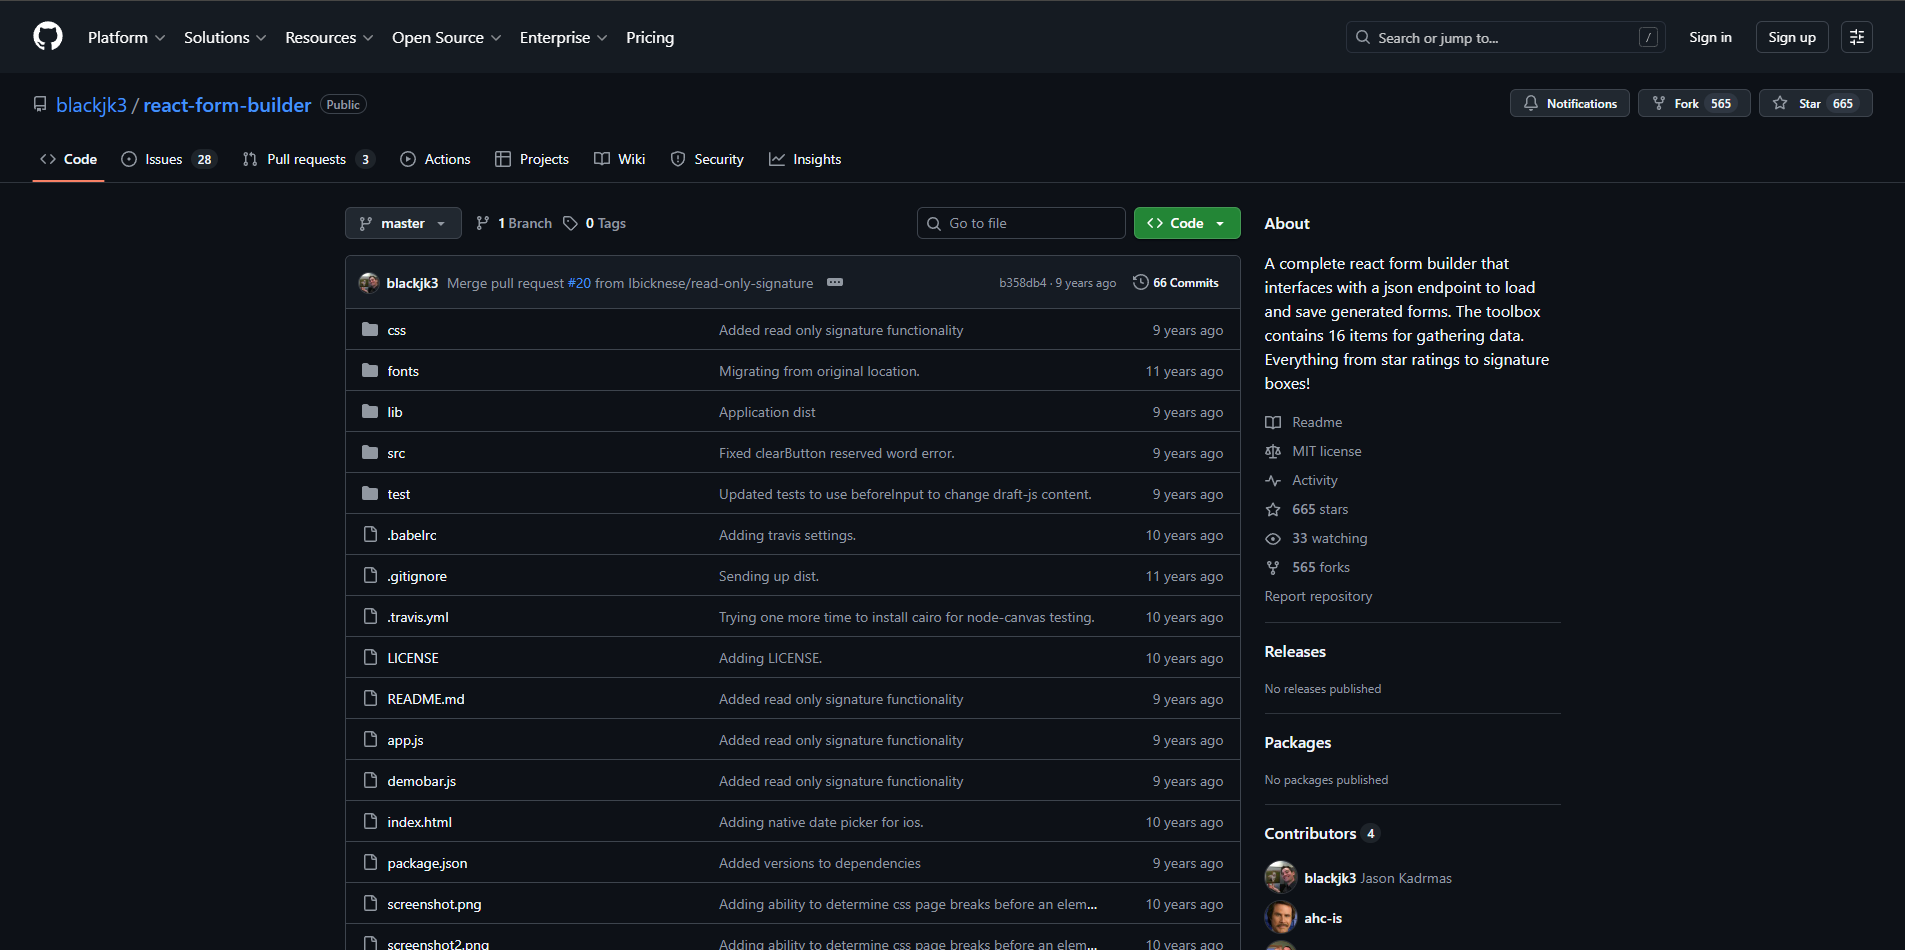Click the blackjk3 avatar in latest commit row
The width and height of the screenshot is (1905, 950).
tap(369, 283)
